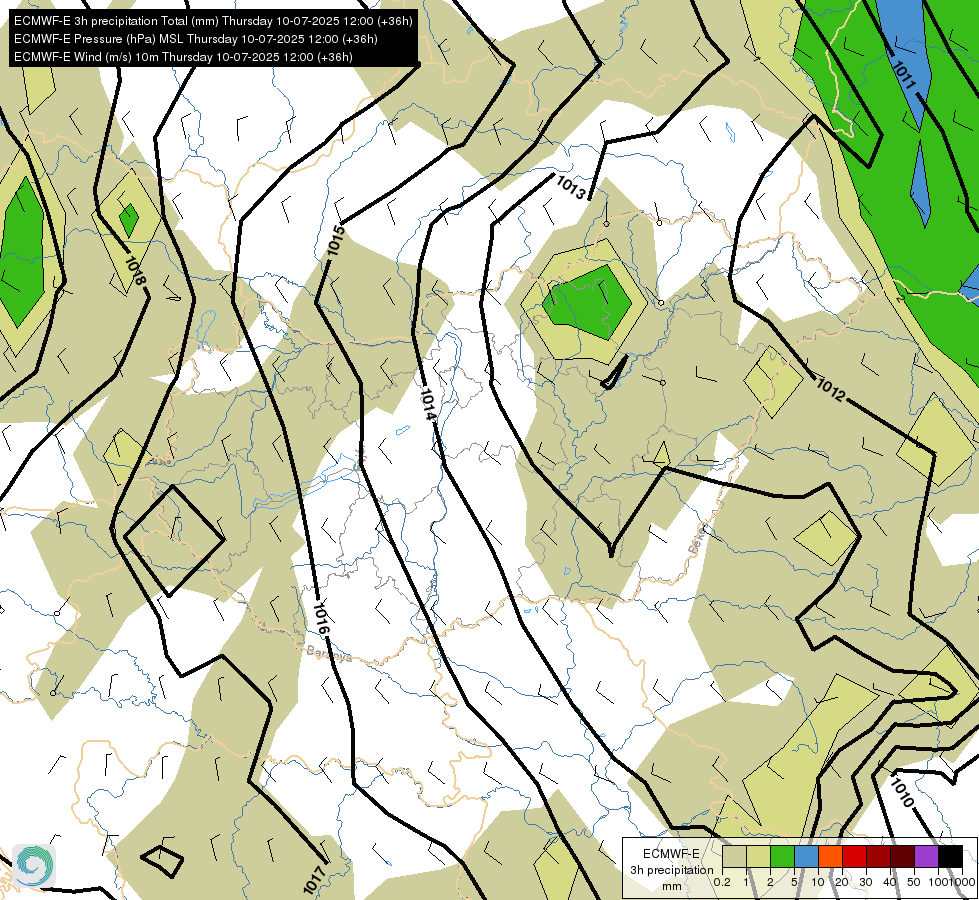Image resolution: width=979 pixels, height=900 pixels.
Task: Select the 40–50 mm maroon legend swatch
Action: coord(902,856)
